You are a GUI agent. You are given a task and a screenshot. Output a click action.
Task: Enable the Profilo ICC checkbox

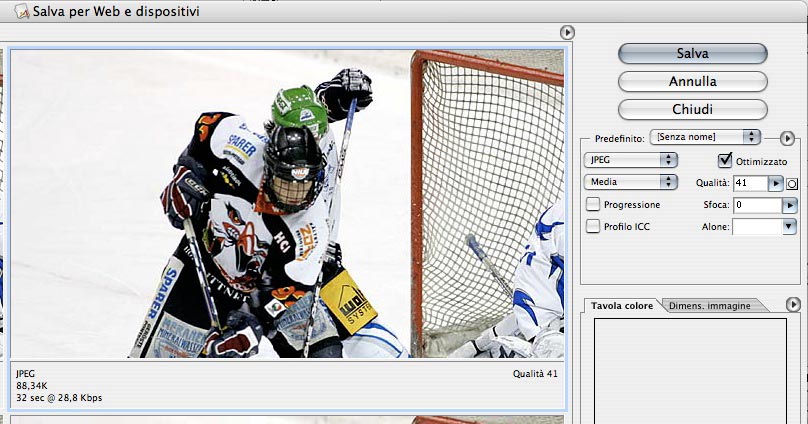click(x=593, y=227)
